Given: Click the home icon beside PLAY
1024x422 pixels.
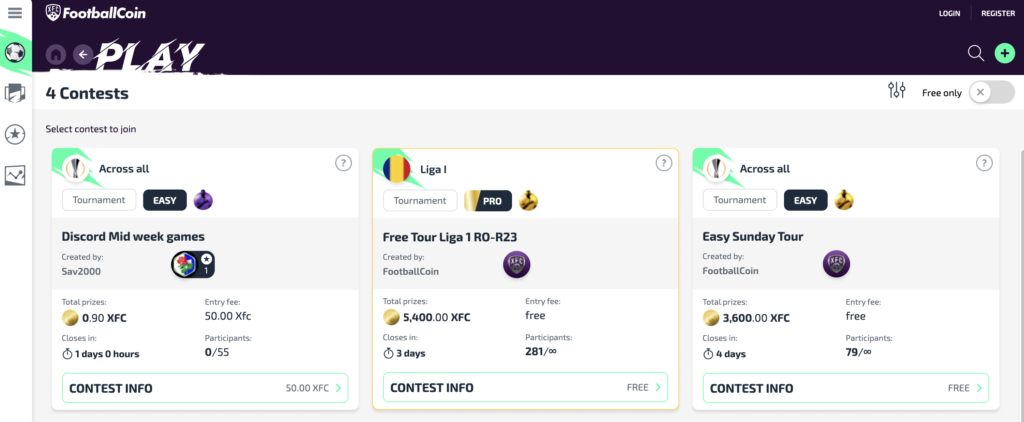Looking at the screenshot, I should click(56, 54).
